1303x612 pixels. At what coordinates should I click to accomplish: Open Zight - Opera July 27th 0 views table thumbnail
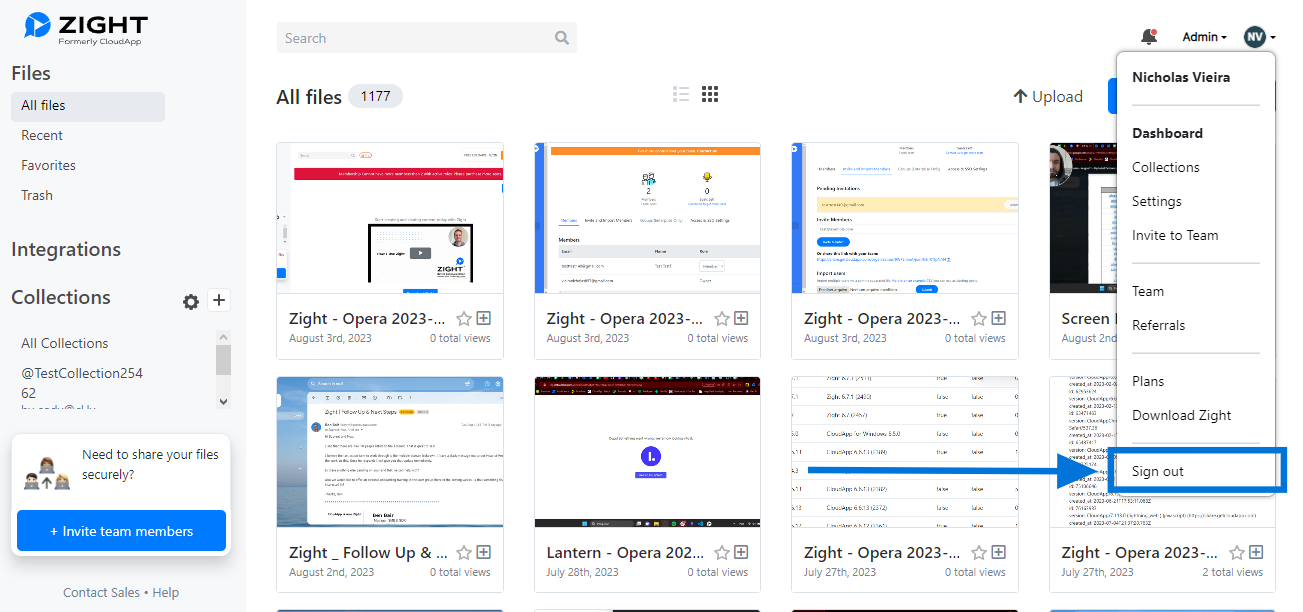click(x=905, y=452)
